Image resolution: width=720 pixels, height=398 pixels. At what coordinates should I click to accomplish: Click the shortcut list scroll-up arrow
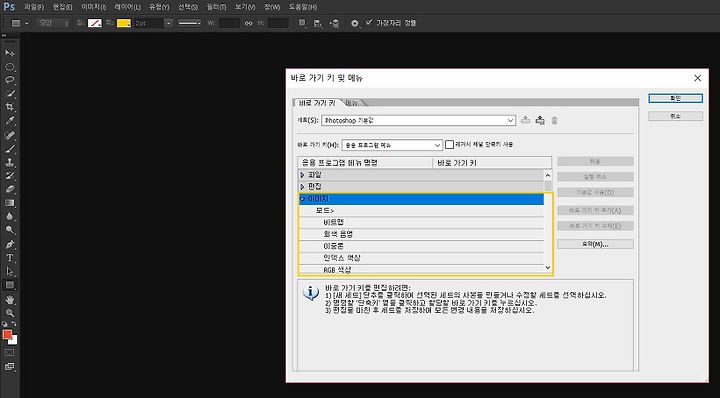click(x=548, y=175)
